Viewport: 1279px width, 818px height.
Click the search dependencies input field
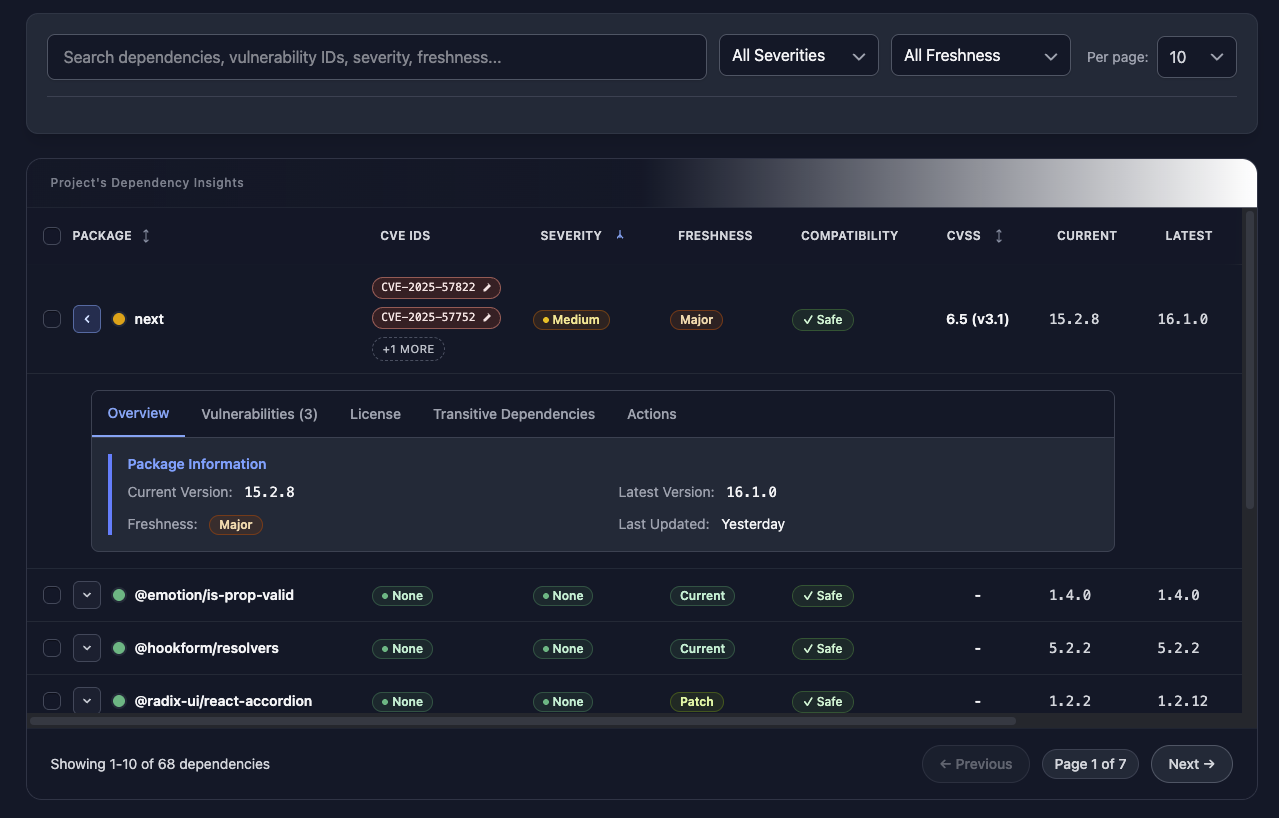[376, 57]
